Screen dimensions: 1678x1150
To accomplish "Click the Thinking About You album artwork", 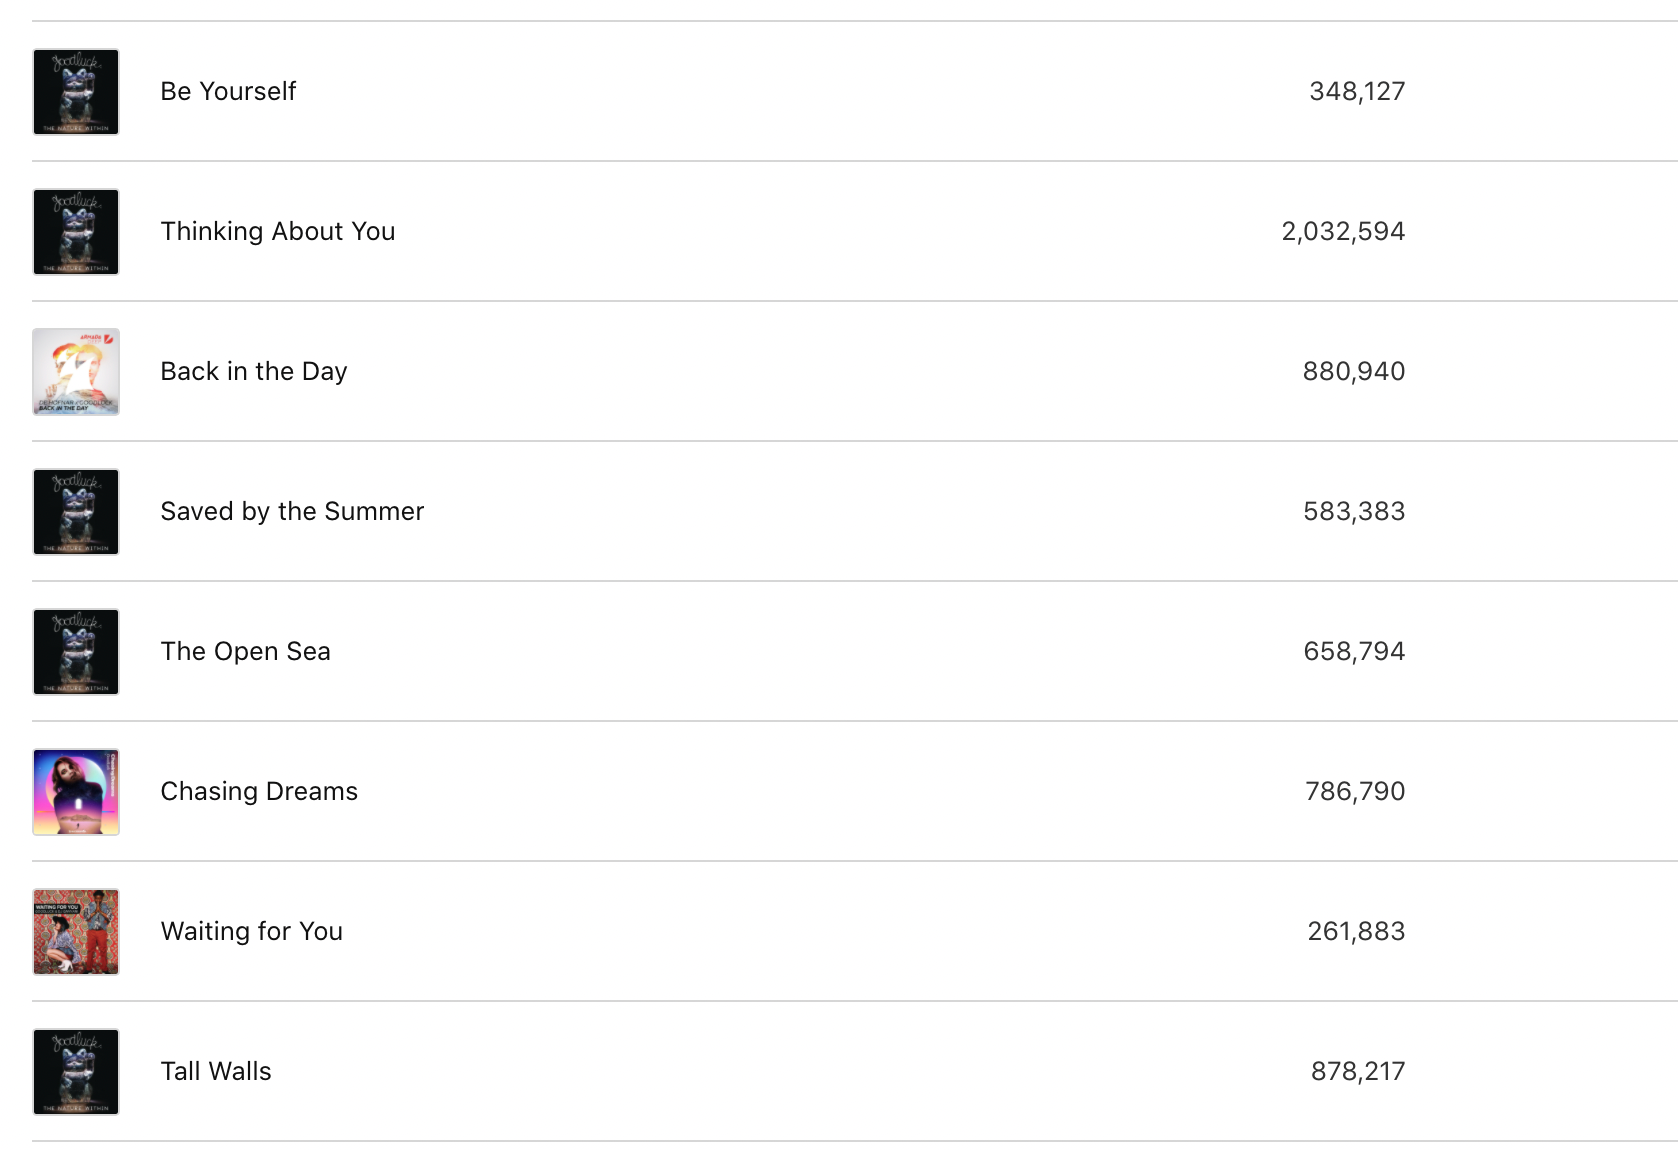I will tap(76, 232).
